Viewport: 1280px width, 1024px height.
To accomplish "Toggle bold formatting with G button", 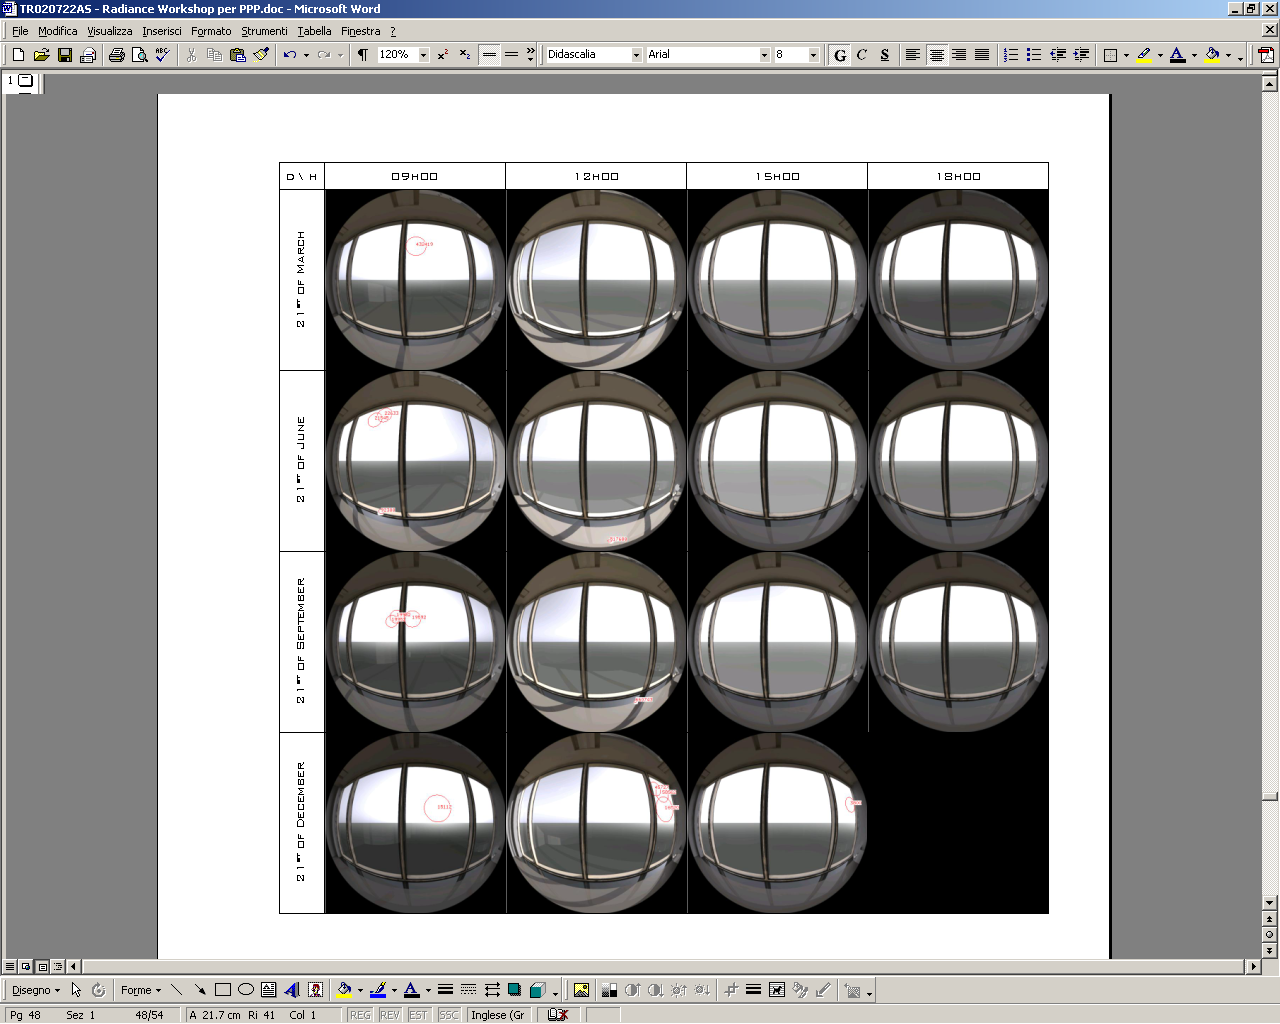I will pos(840,55).
